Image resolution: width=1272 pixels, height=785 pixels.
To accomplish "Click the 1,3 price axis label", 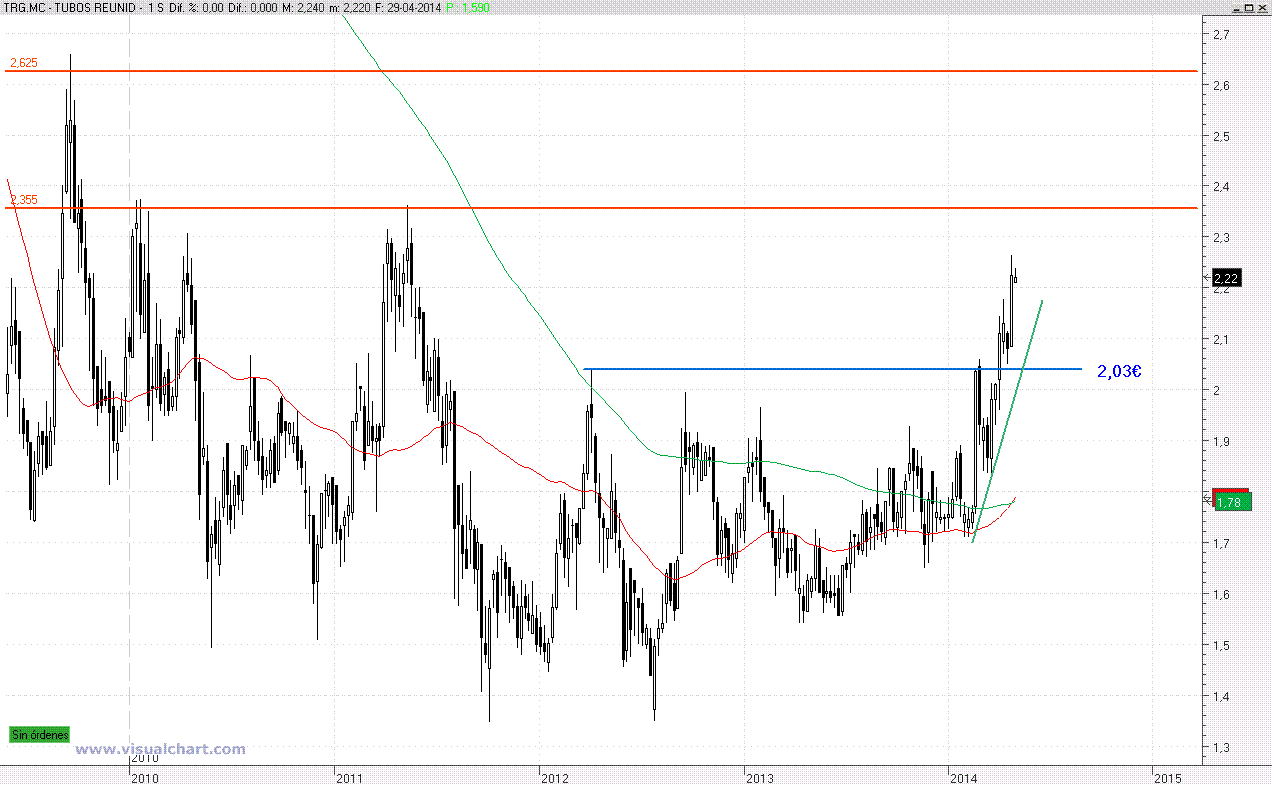I will [1220, 748].
